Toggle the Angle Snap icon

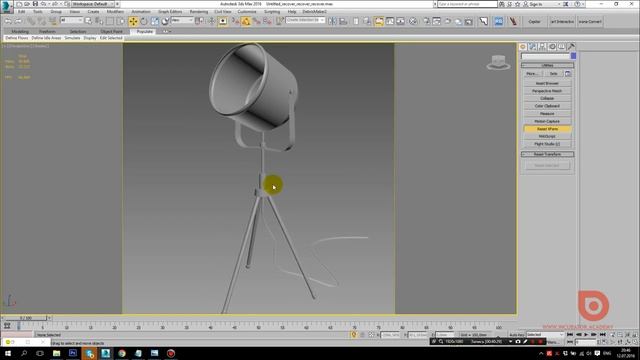pos(246,21)
